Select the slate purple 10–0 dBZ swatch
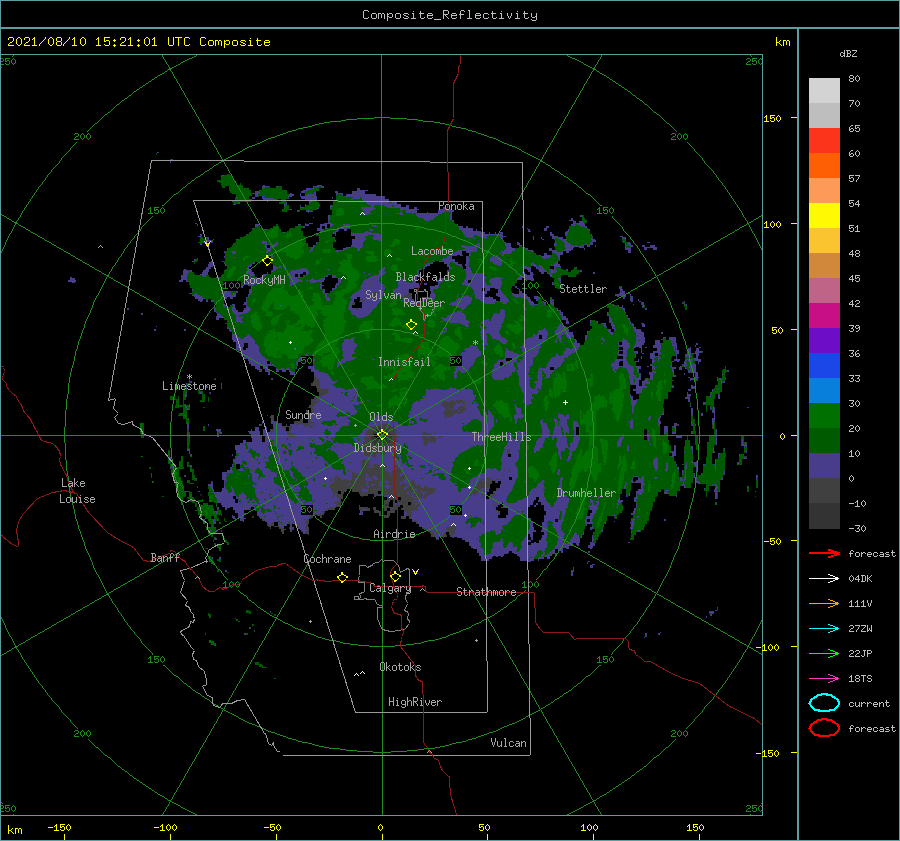900x841 pixels. [824, 466]
